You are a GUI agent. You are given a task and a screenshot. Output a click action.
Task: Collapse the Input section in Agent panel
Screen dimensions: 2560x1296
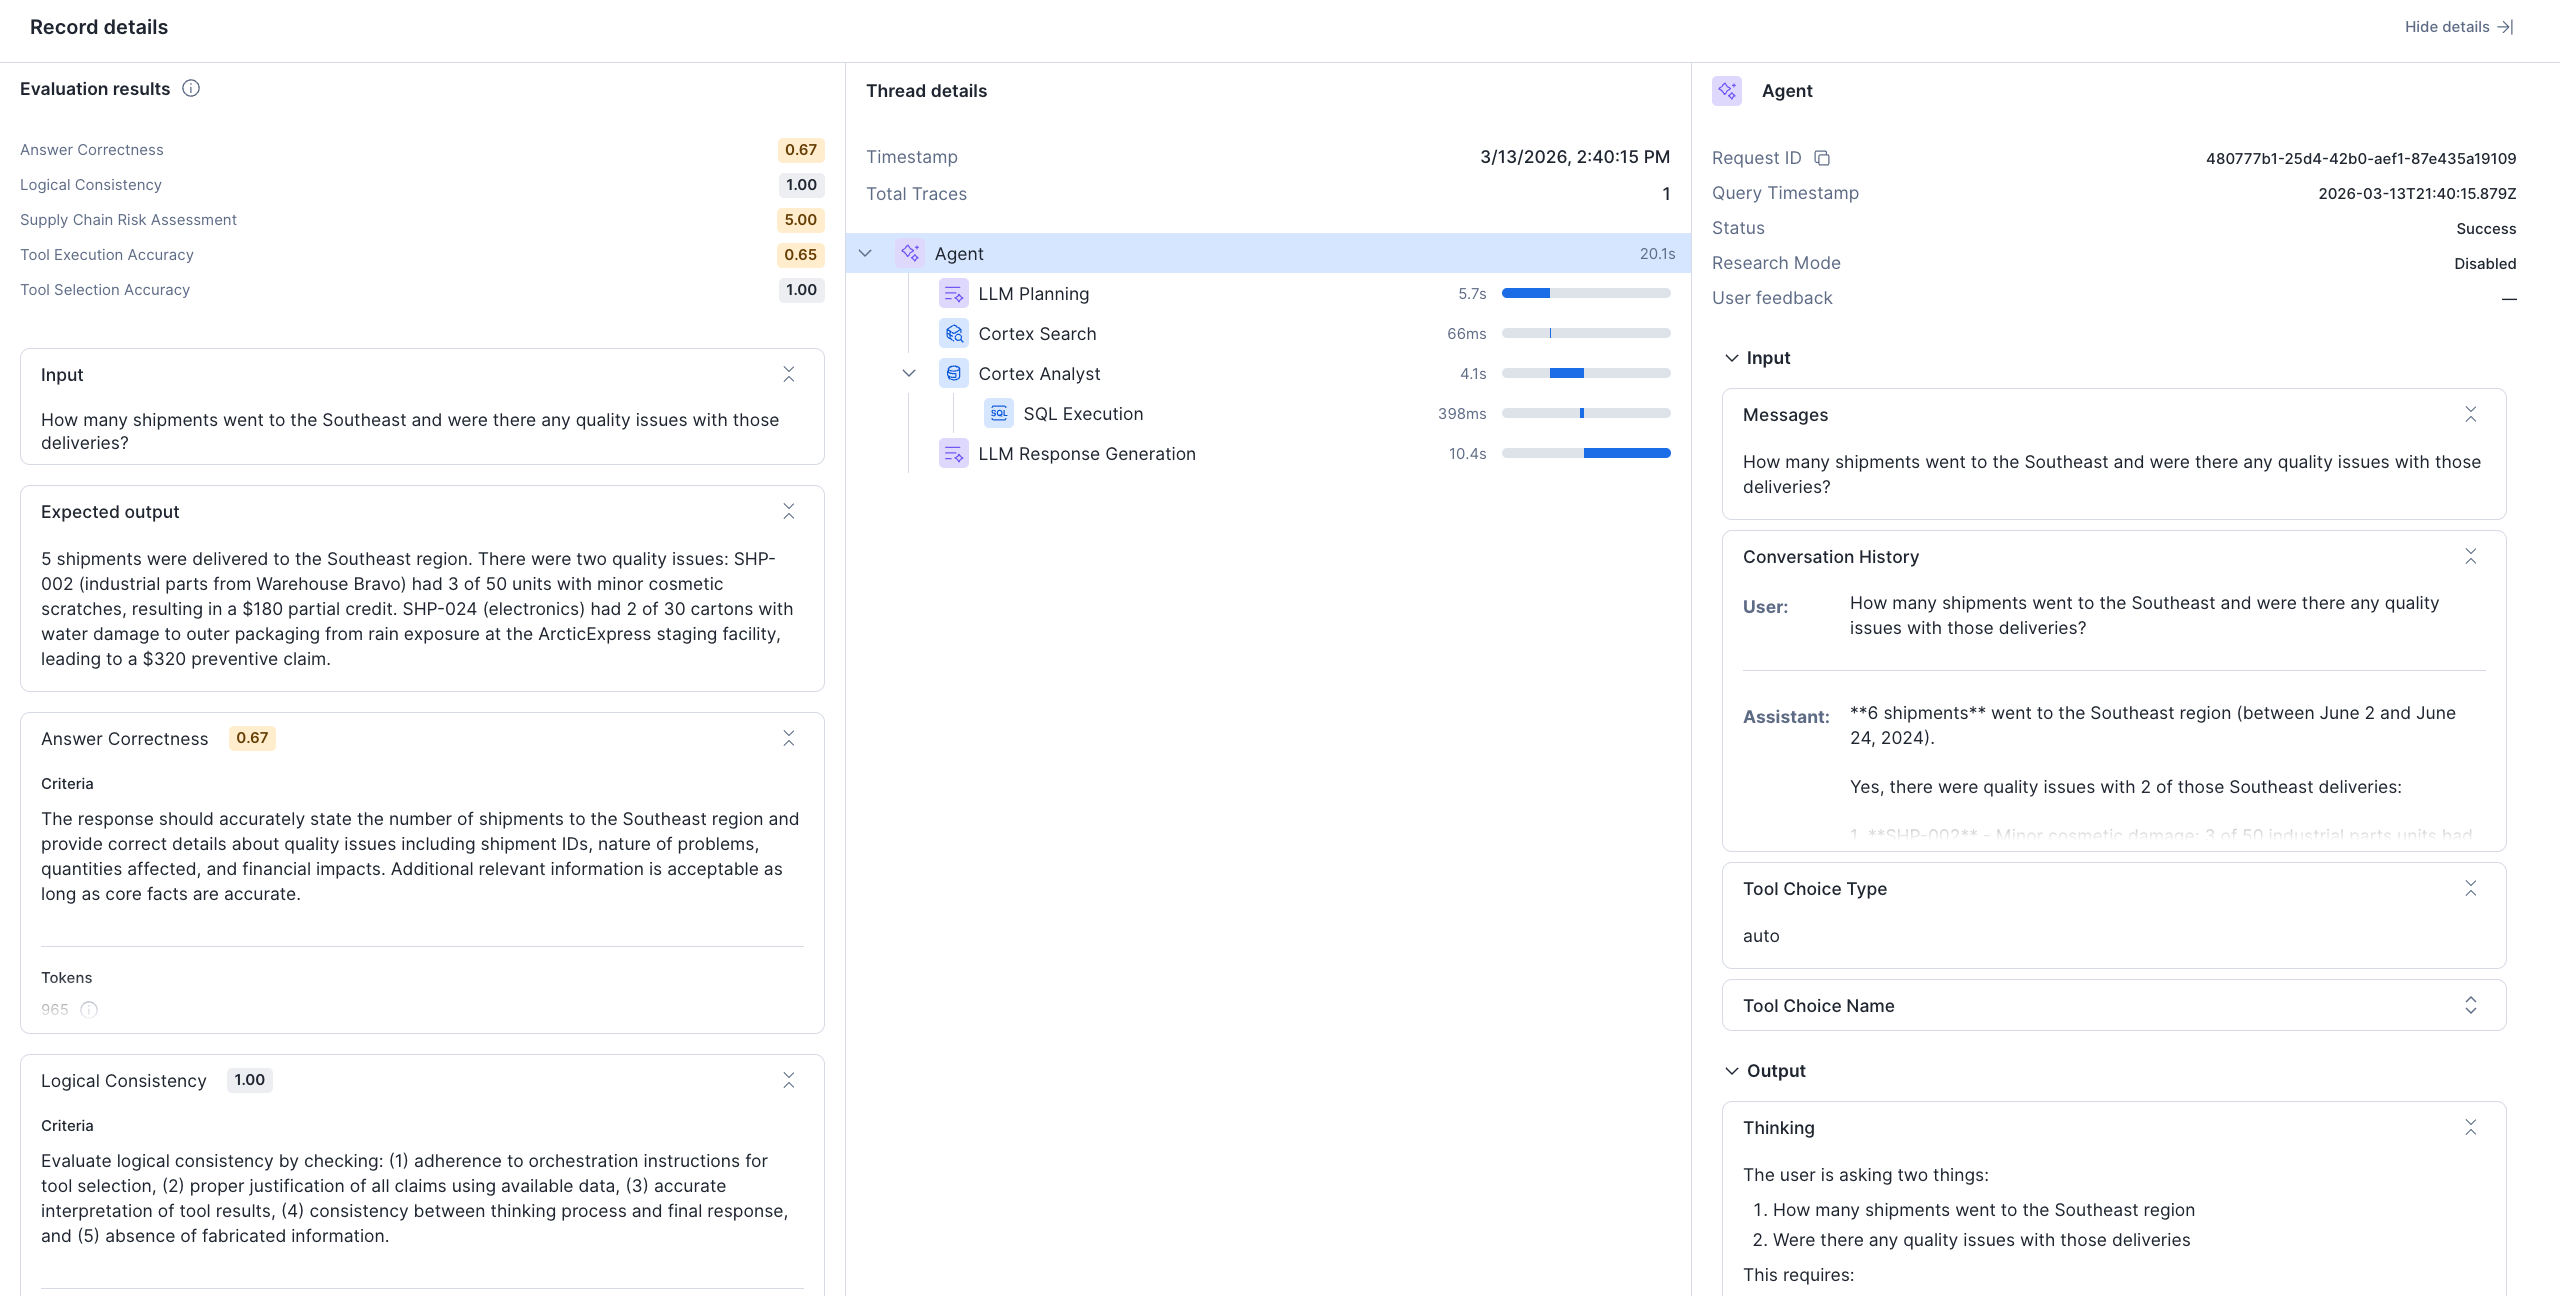(x=1732, y=358)
